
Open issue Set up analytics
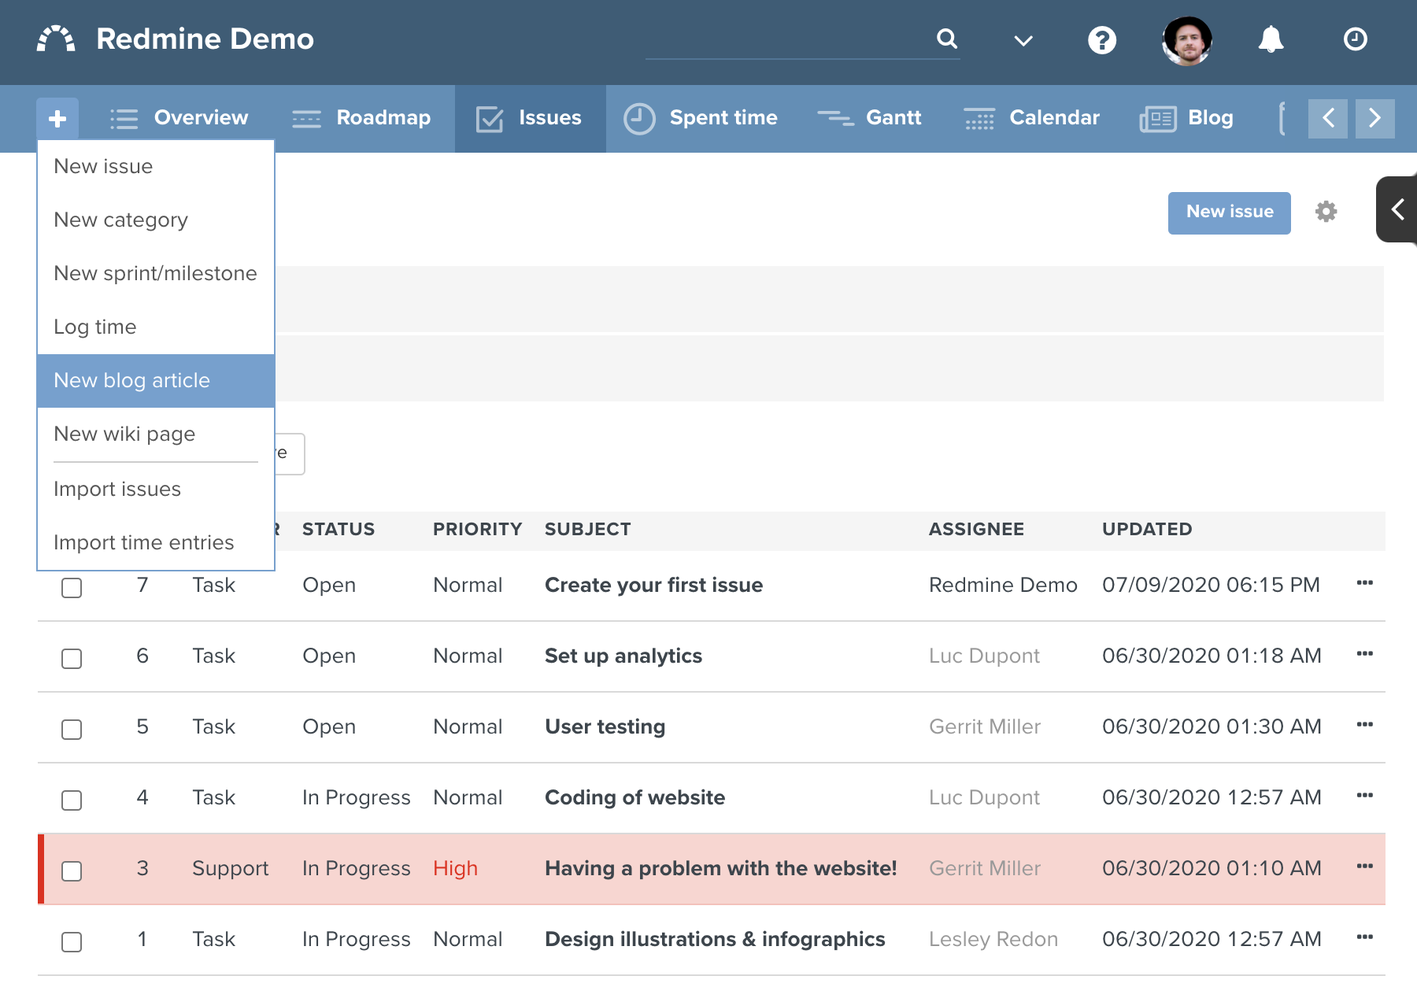tap(623, 657)
